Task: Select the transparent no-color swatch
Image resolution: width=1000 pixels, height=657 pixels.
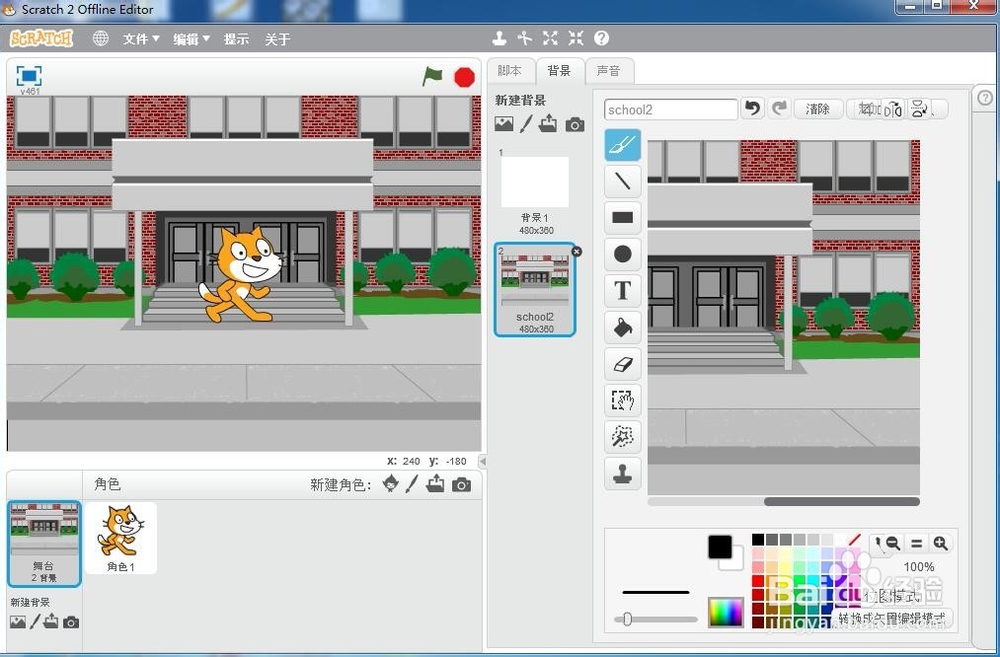Action: pyautogui.click(x=855, y=540)
